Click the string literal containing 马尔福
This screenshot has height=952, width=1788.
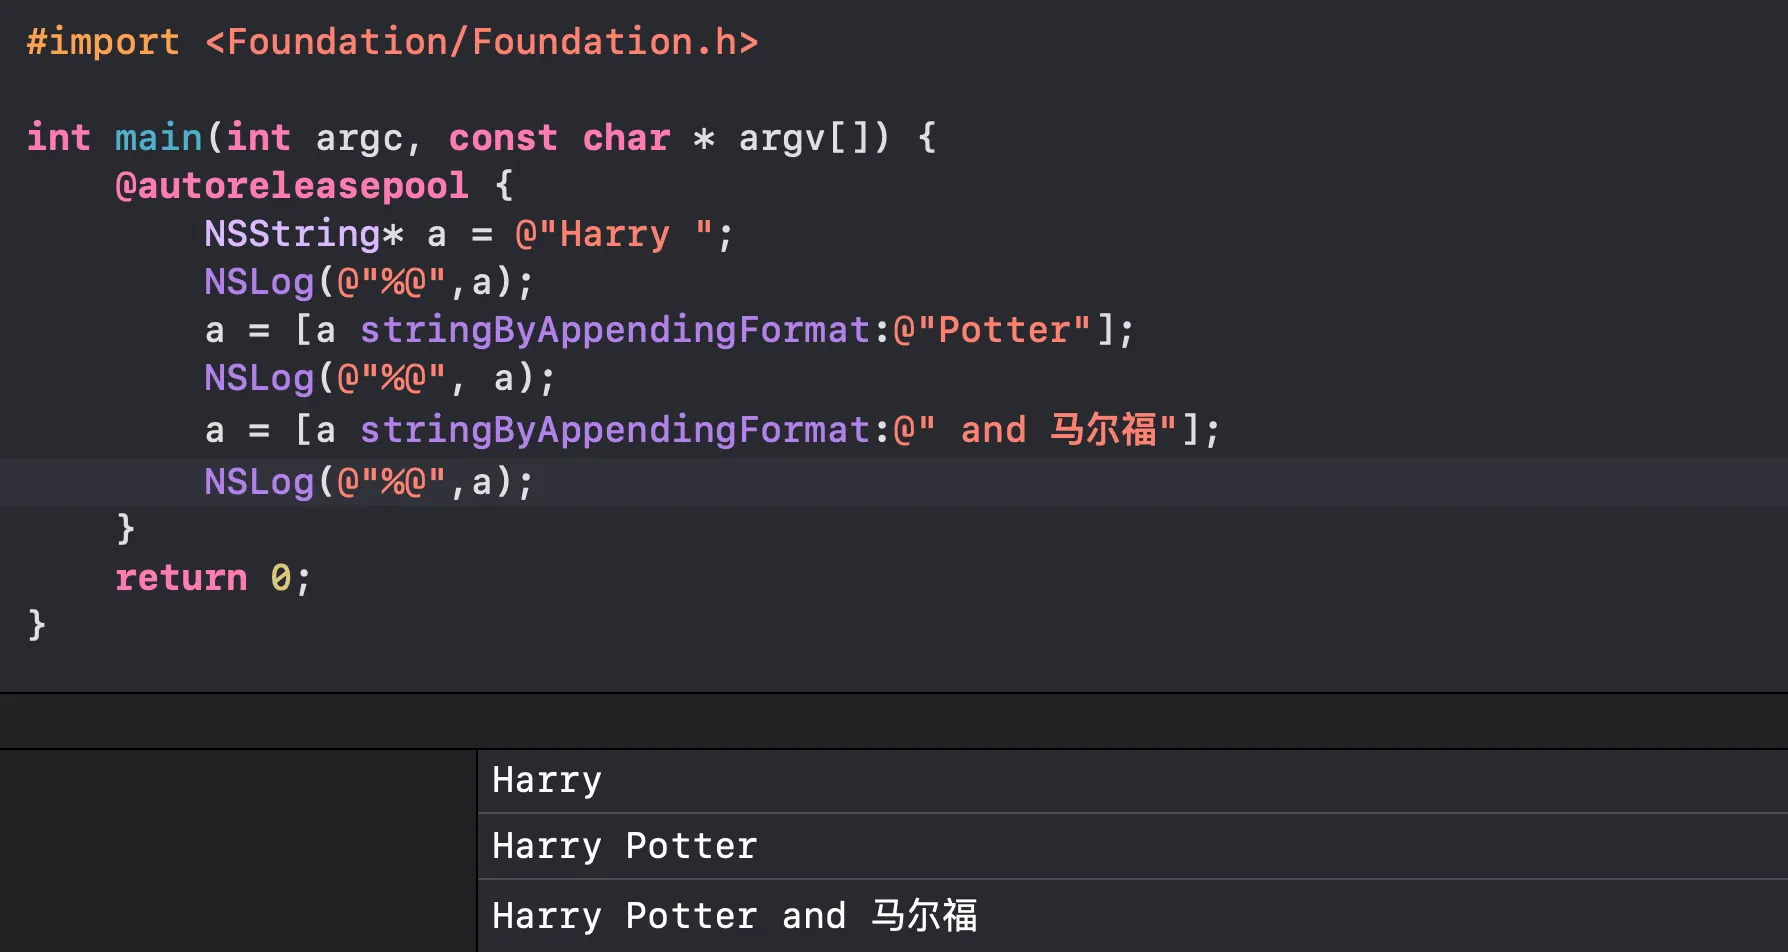pyautogui.click(x=1036, y=430)
